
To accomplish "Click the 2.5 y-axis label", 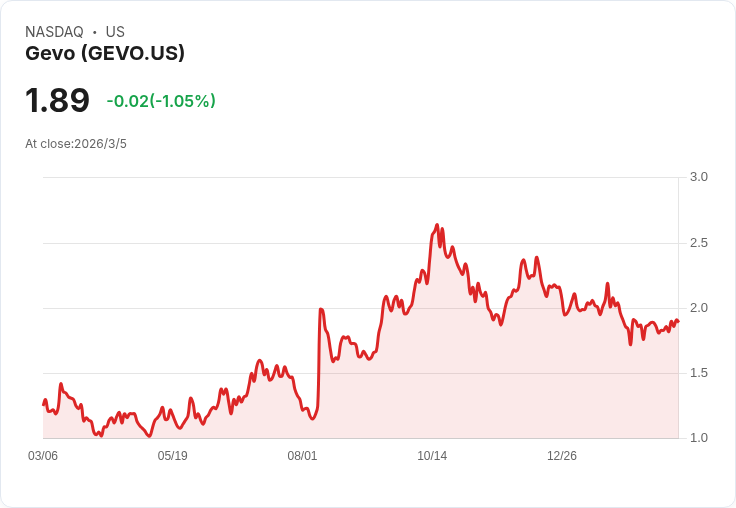I will point(699,243).
